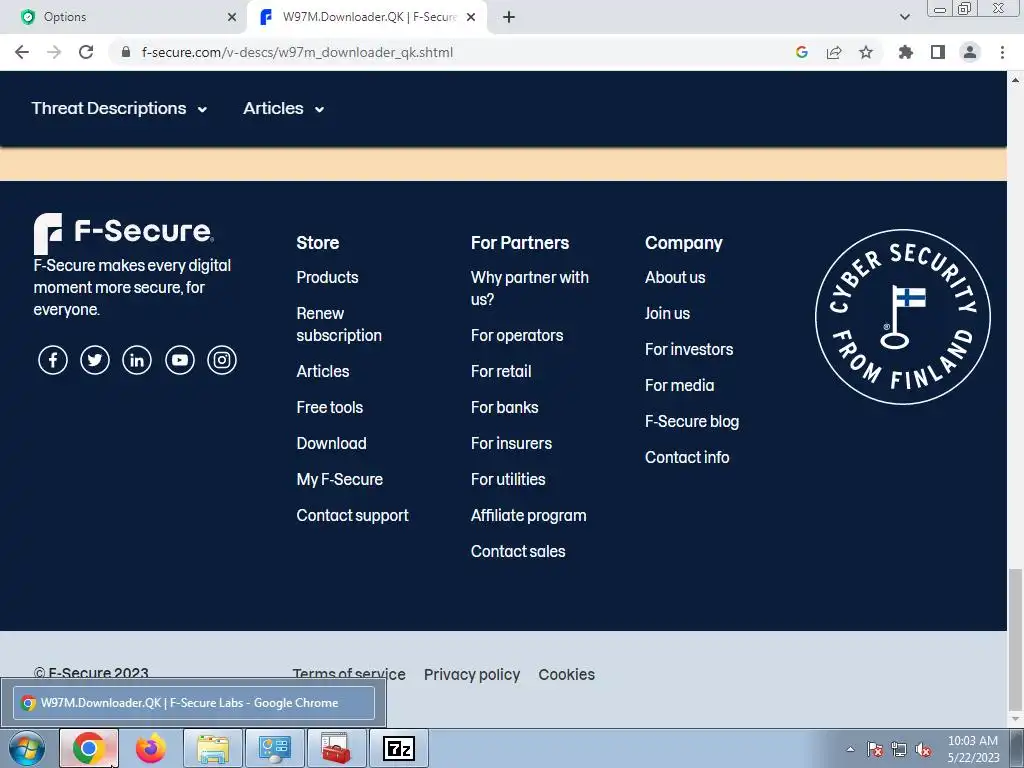
Task: Open F-Secure LinkedIn icon
Action: point(137,360)
